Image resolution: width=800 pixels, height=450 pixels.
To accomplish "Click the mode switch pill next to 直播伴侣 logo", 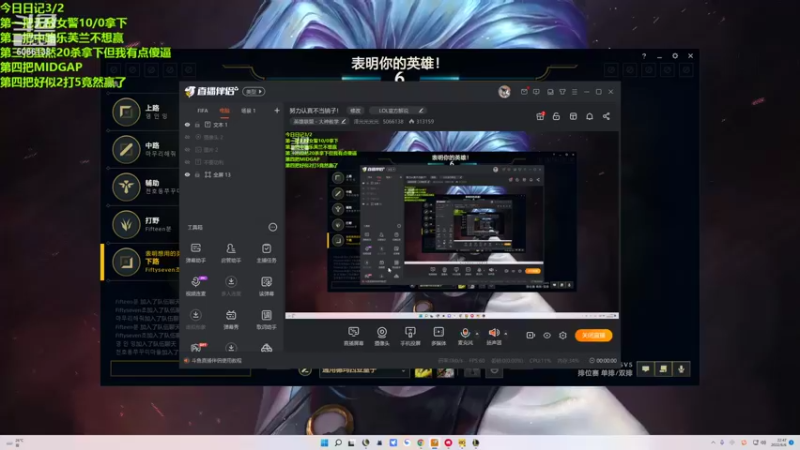I will (x=254, y=91).
